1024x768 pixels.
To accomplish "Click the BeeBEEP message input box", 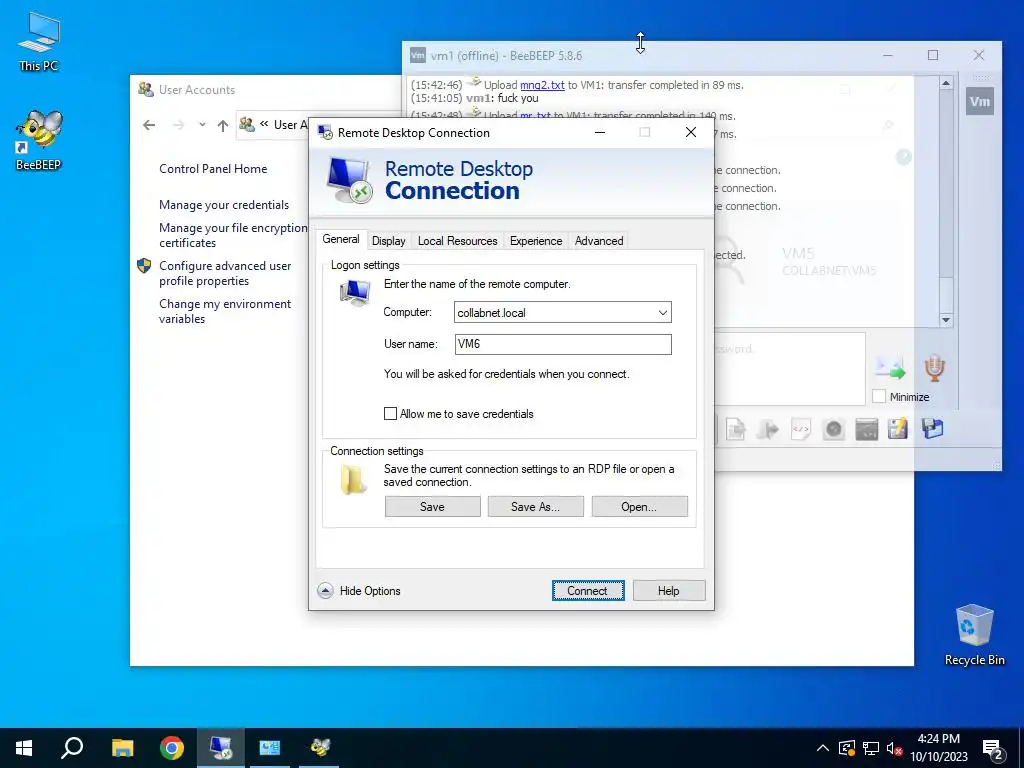I will tap(790, 369).
